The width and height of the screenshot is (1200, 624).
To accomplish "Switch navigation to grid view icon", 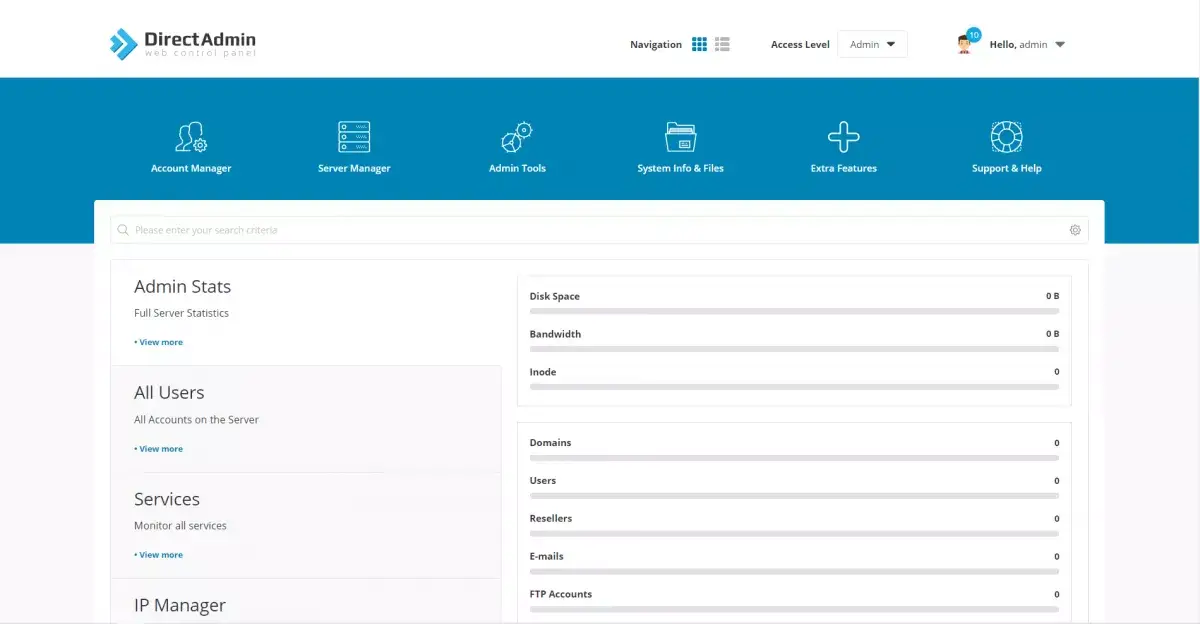I will click(699, 44).
